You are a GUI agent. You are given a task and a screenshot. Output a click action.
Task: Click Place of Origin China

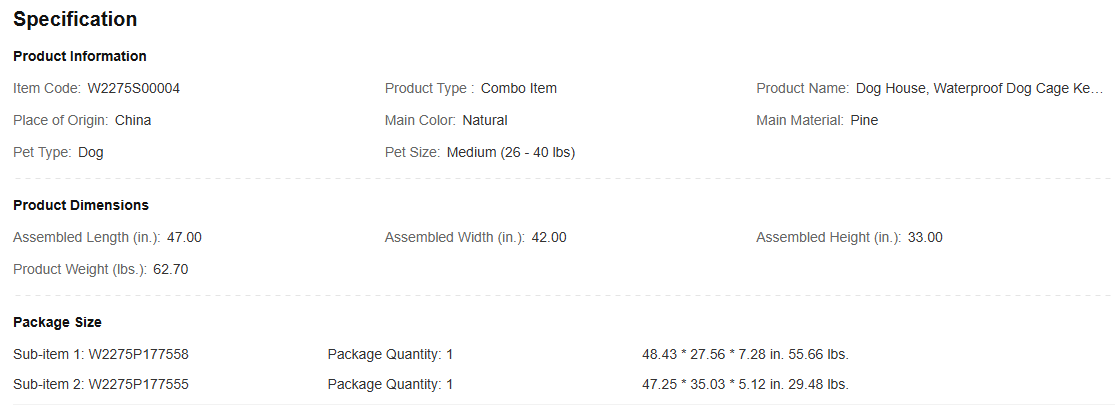click(133, 120)
